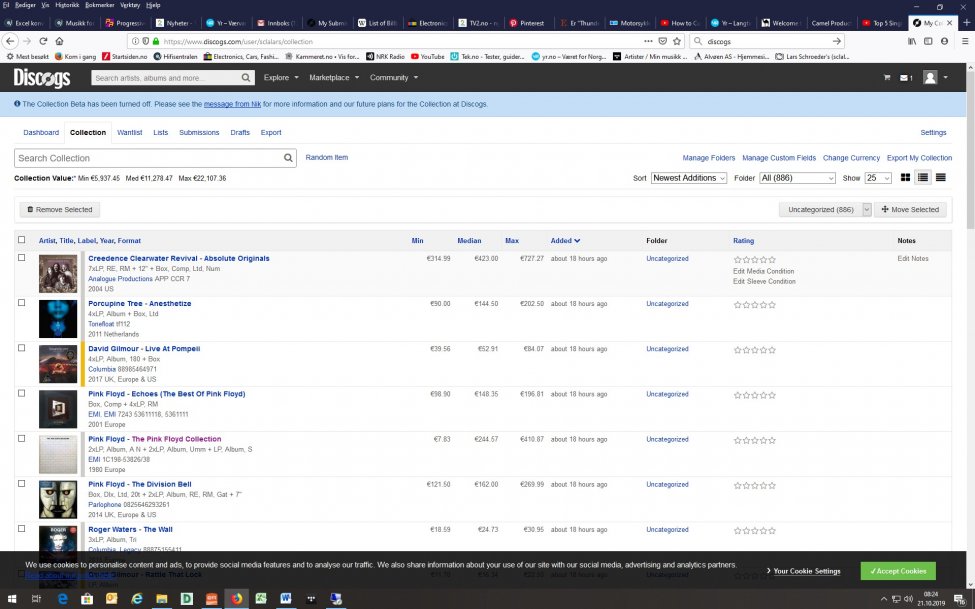The height and width of the screenshot is (609, 975).
Task: Open the Folder dropdown showing All (886)
Action: click(797, 178)
